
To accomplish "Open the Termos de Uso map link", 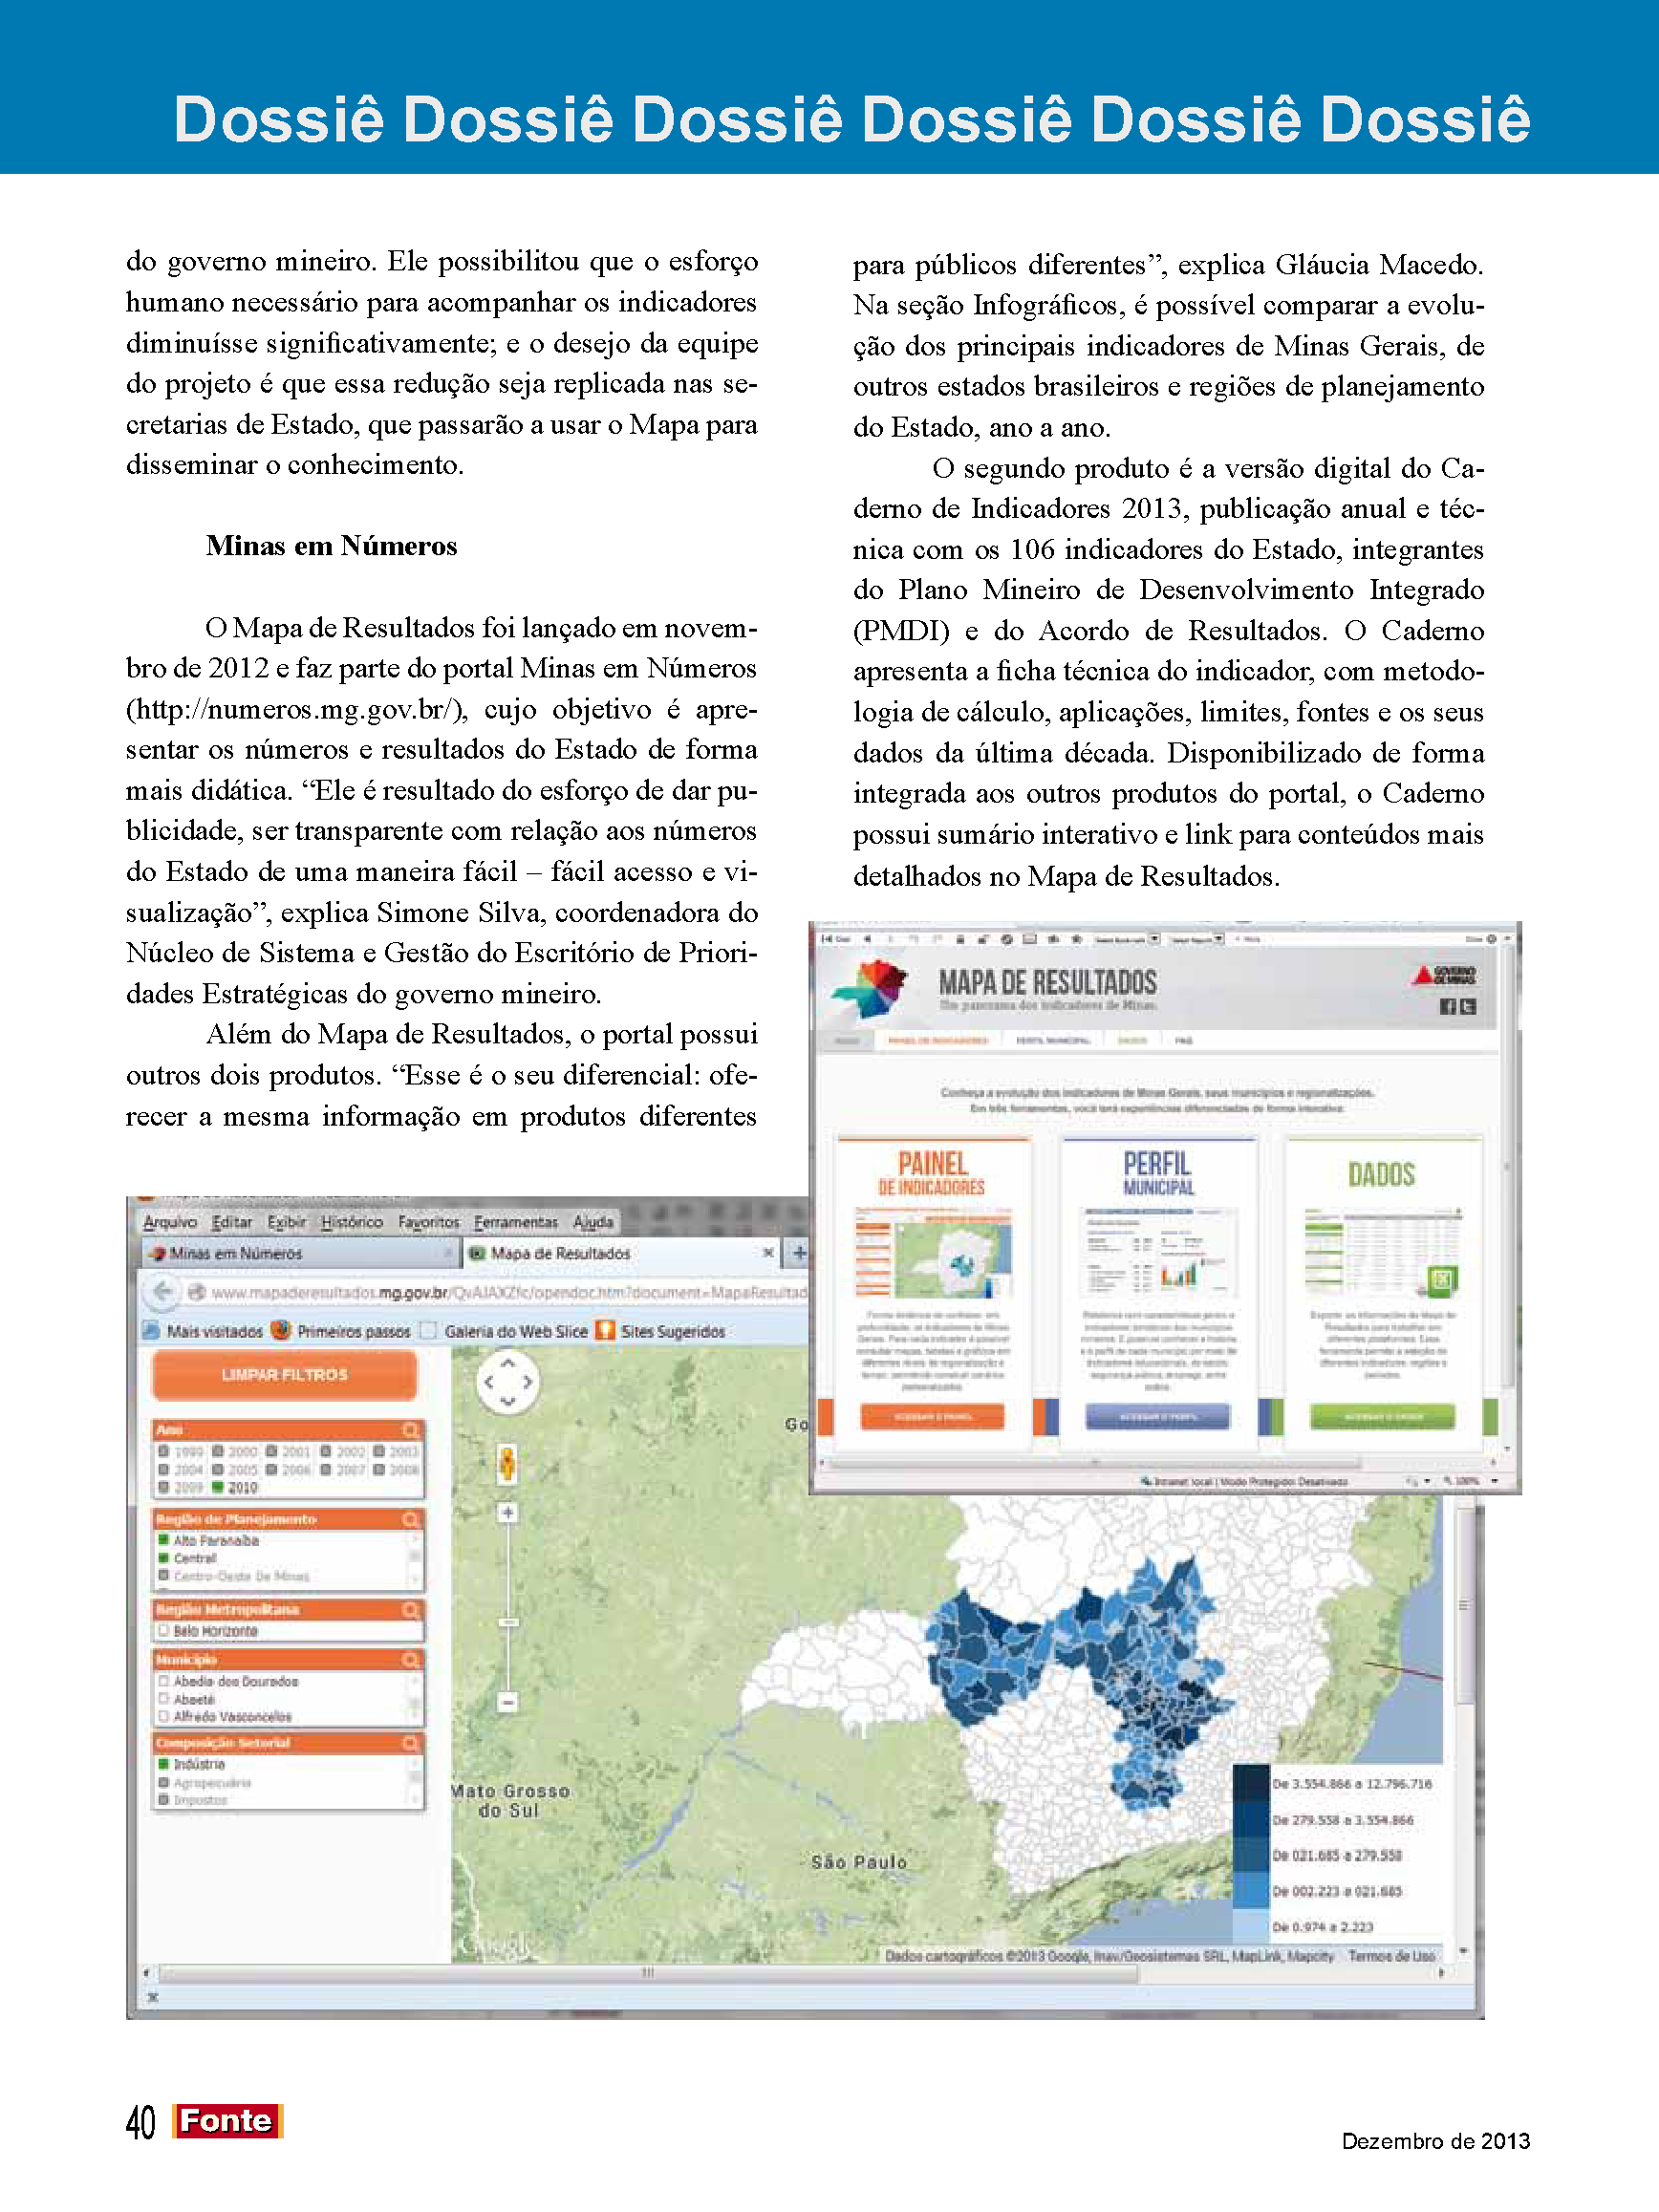I will point(1391,1955).
